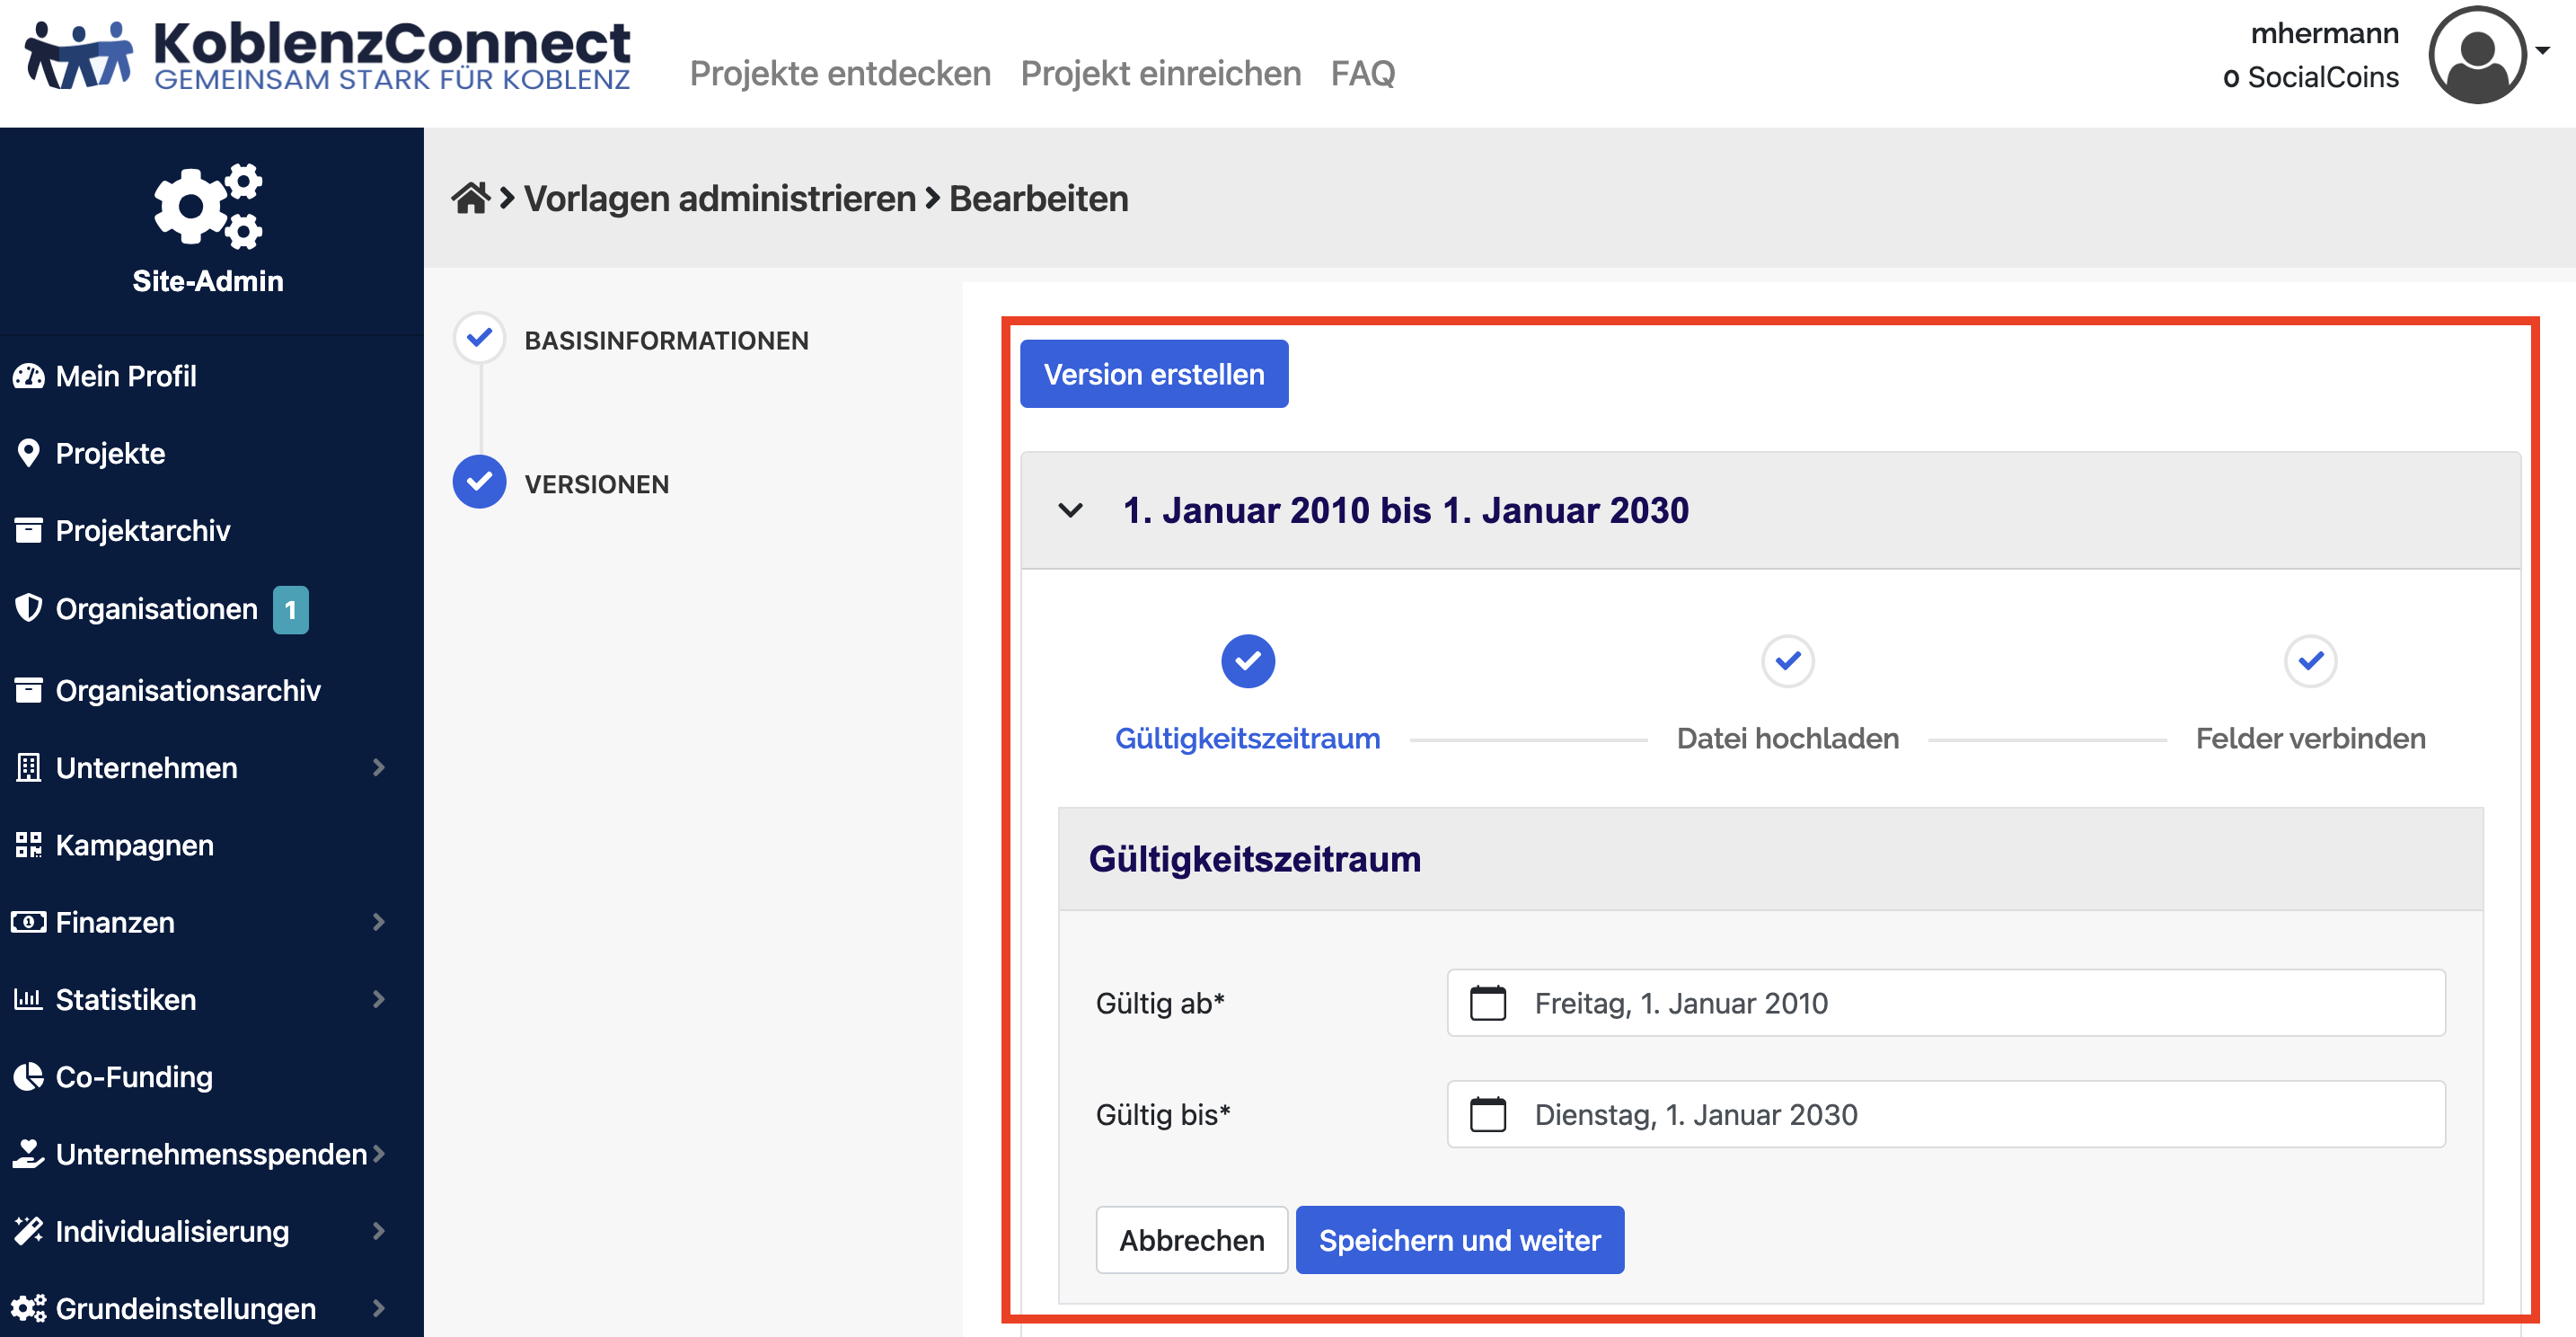This screenshot has width=2576, height=1337.
Task: Click the Projektarchiv archive icon
Action: coord(28,530)
